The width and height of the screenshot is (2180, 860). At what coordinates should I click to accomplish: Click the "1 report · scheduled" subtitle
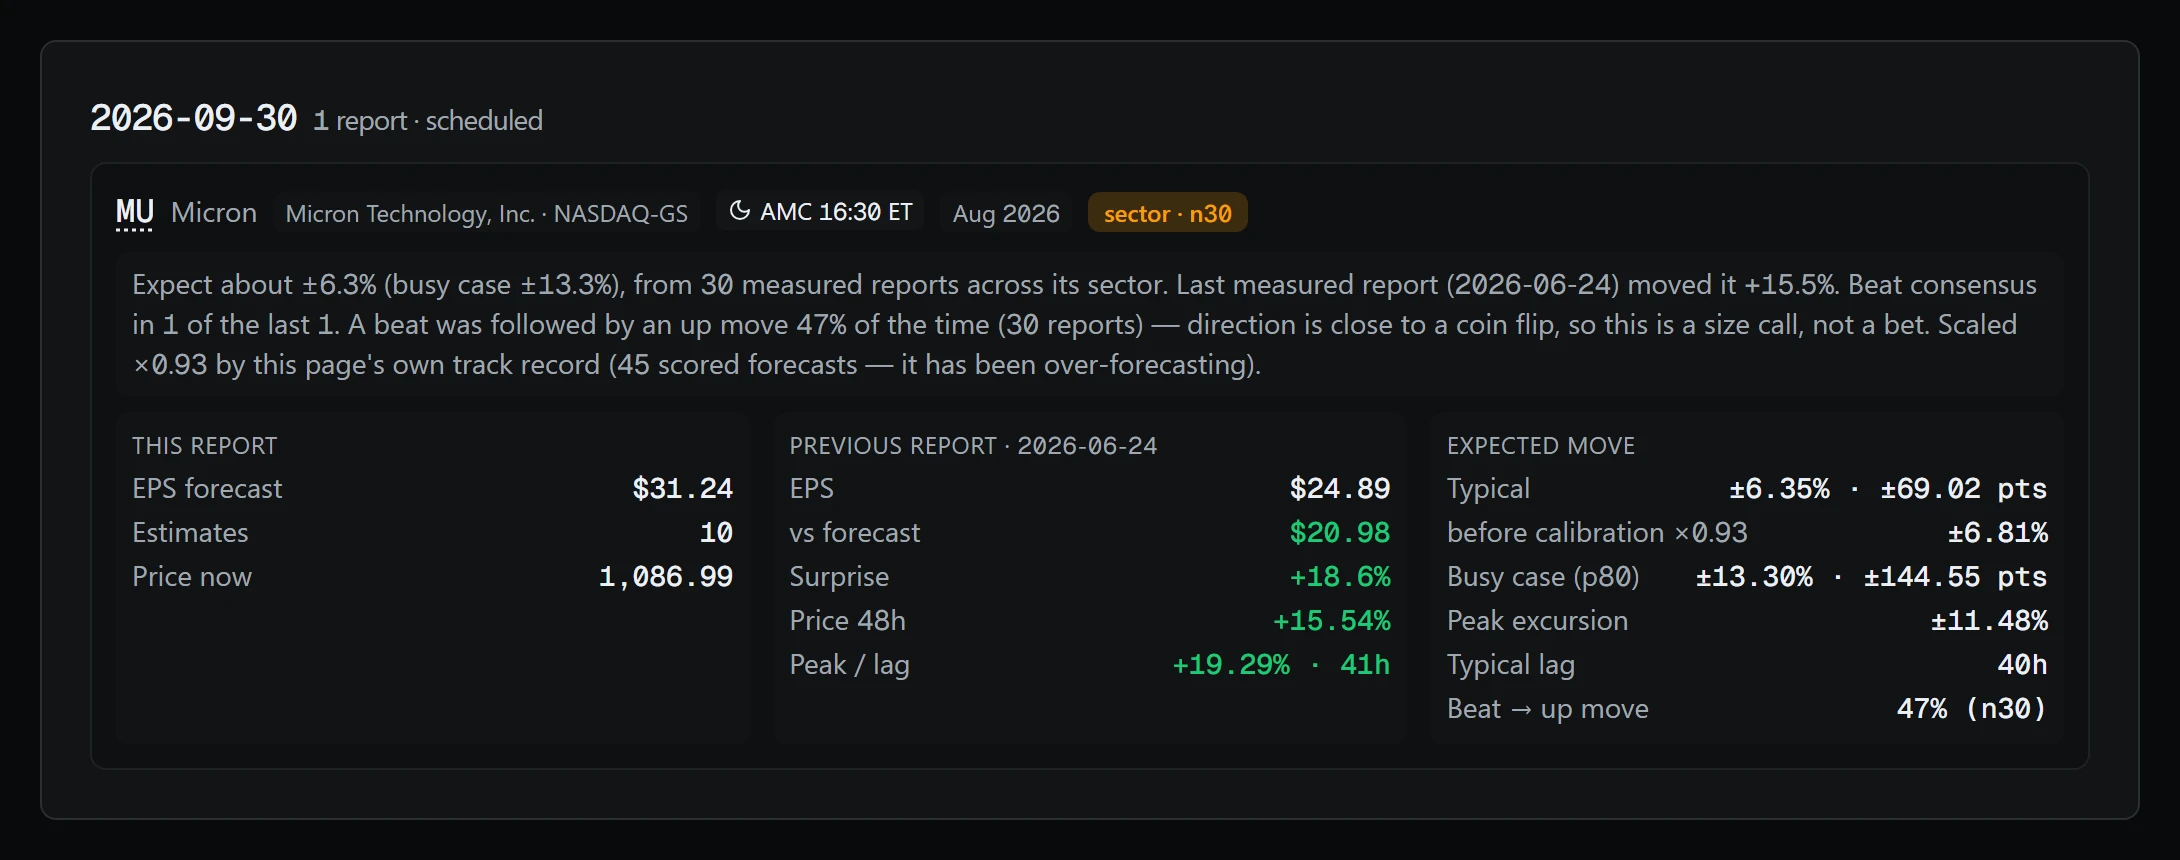click(x=428, y=121)
